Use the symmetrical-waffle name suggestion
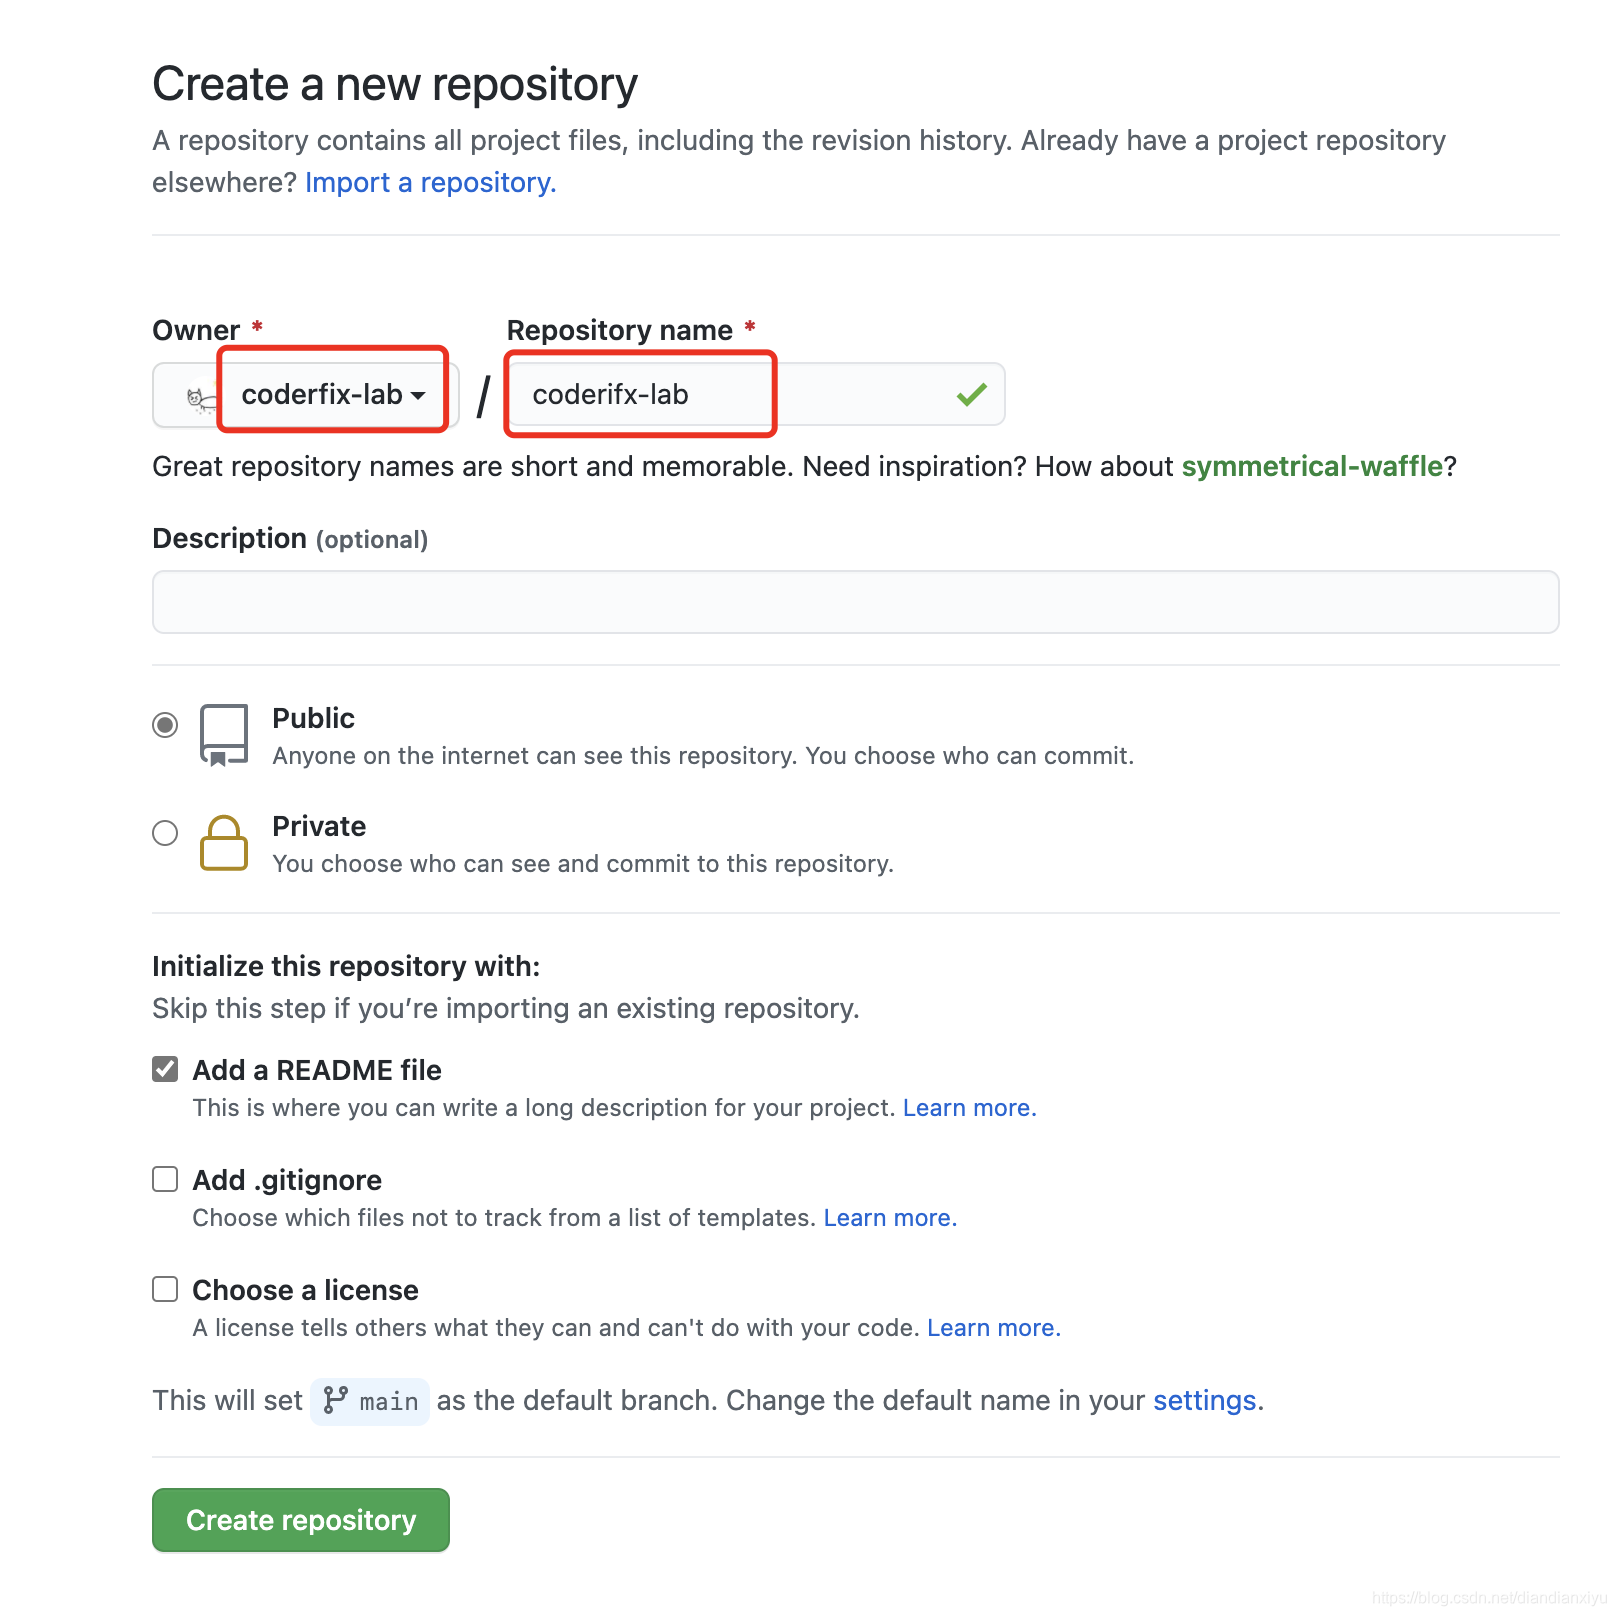 click(x=1312, y=467)
